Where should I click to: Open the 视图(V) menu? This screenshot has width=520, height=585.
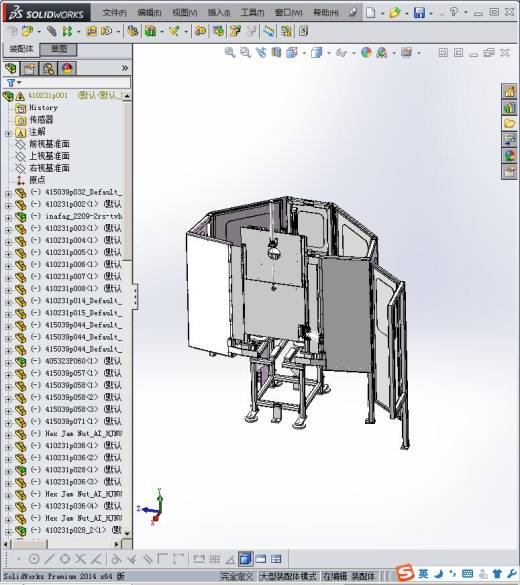point(185,13)
